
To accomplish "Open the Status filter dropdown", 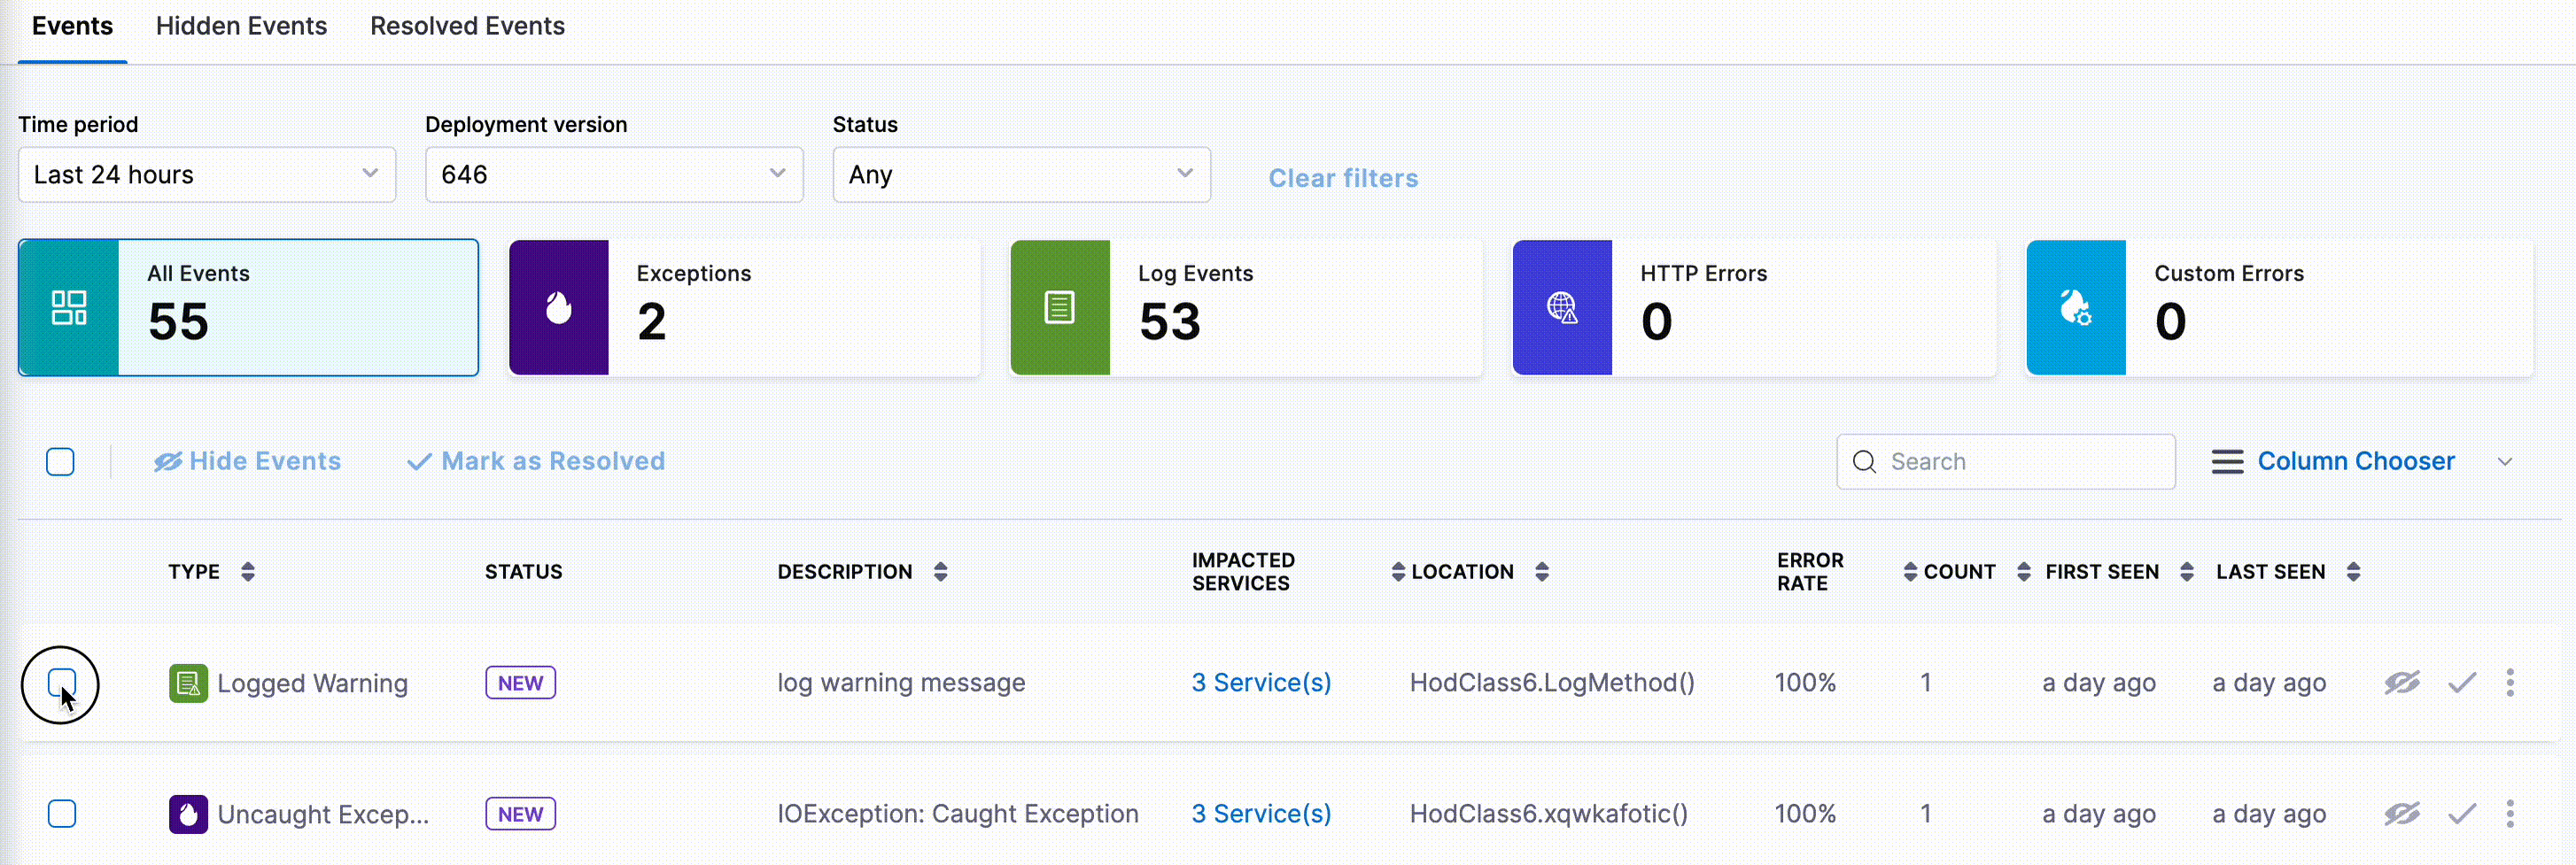I will [1021, 175].
